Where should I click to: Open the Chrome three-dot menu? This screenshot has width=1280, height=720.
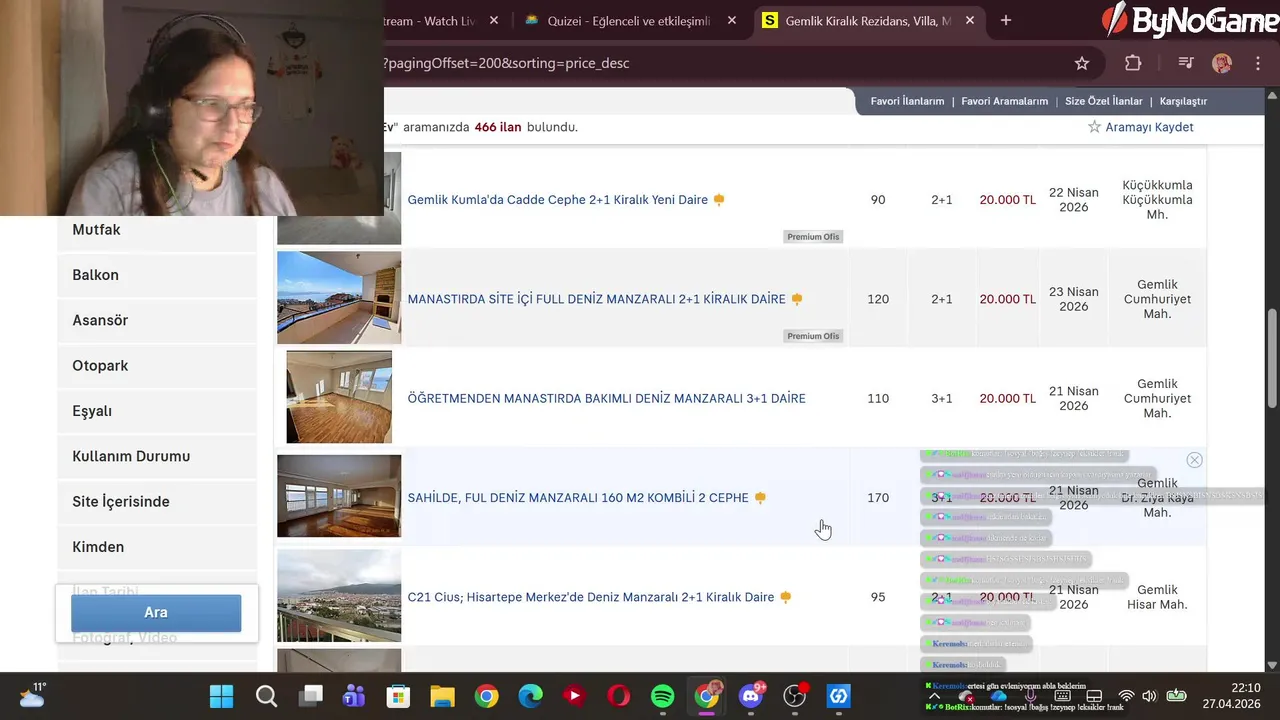pyautogui.click(x=1258, y=63)
